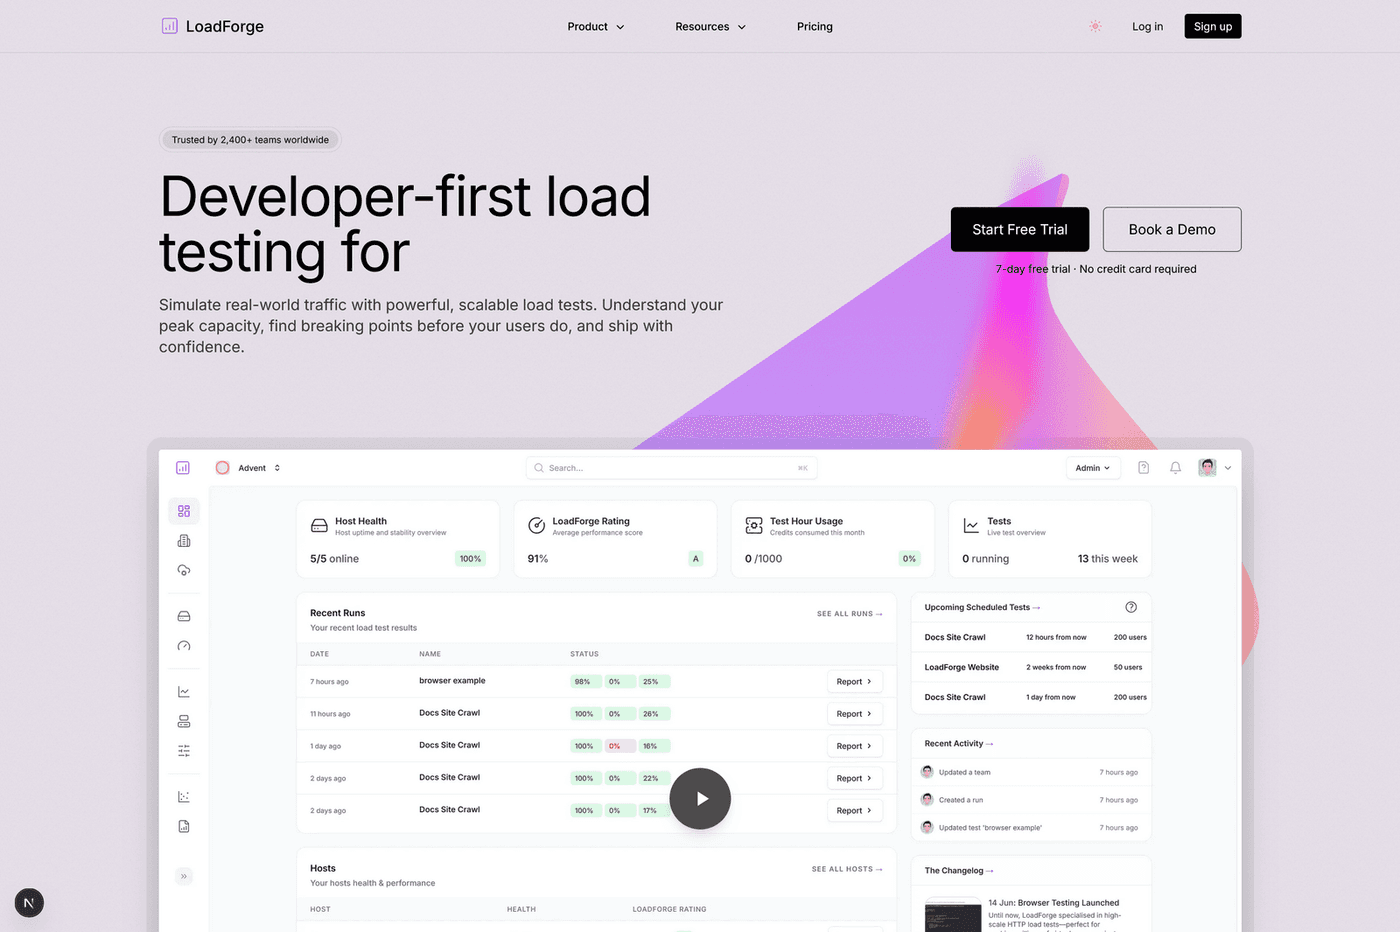Open the Product menu
This screenshot has height=932, width=1400.
(595, 27)
